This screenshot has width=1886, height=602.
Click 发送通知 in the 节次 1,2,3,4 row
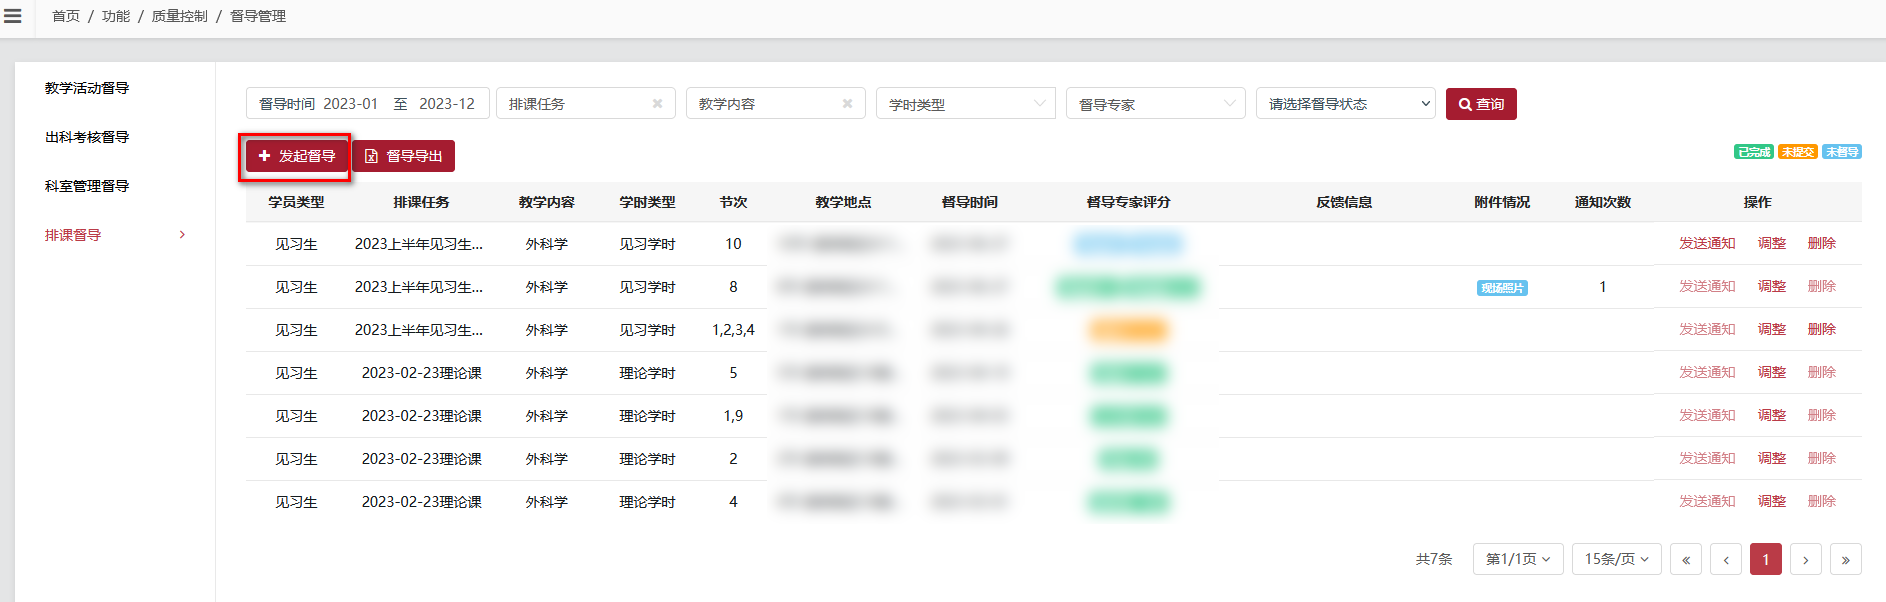pos(1707,329)
